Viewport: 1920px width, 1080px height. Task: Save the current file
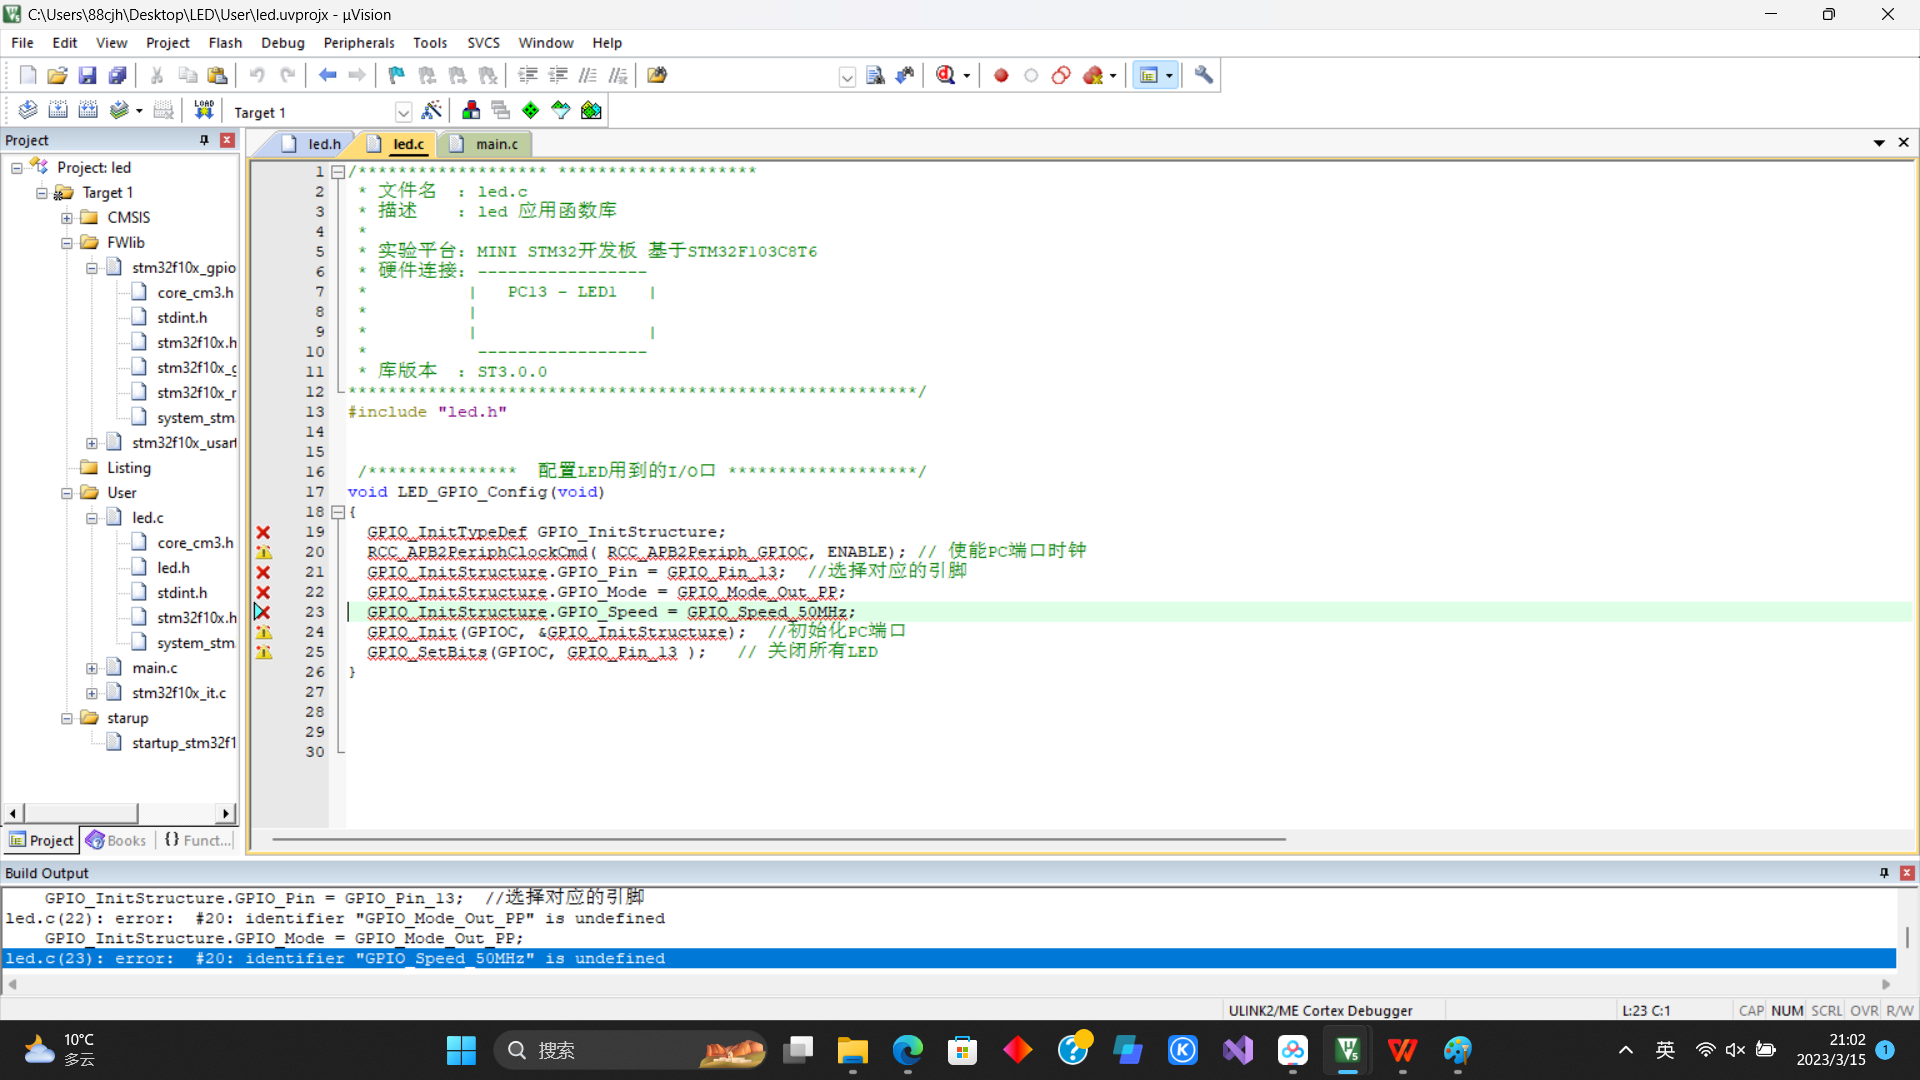pyautogui.click(x=88, y=75)
